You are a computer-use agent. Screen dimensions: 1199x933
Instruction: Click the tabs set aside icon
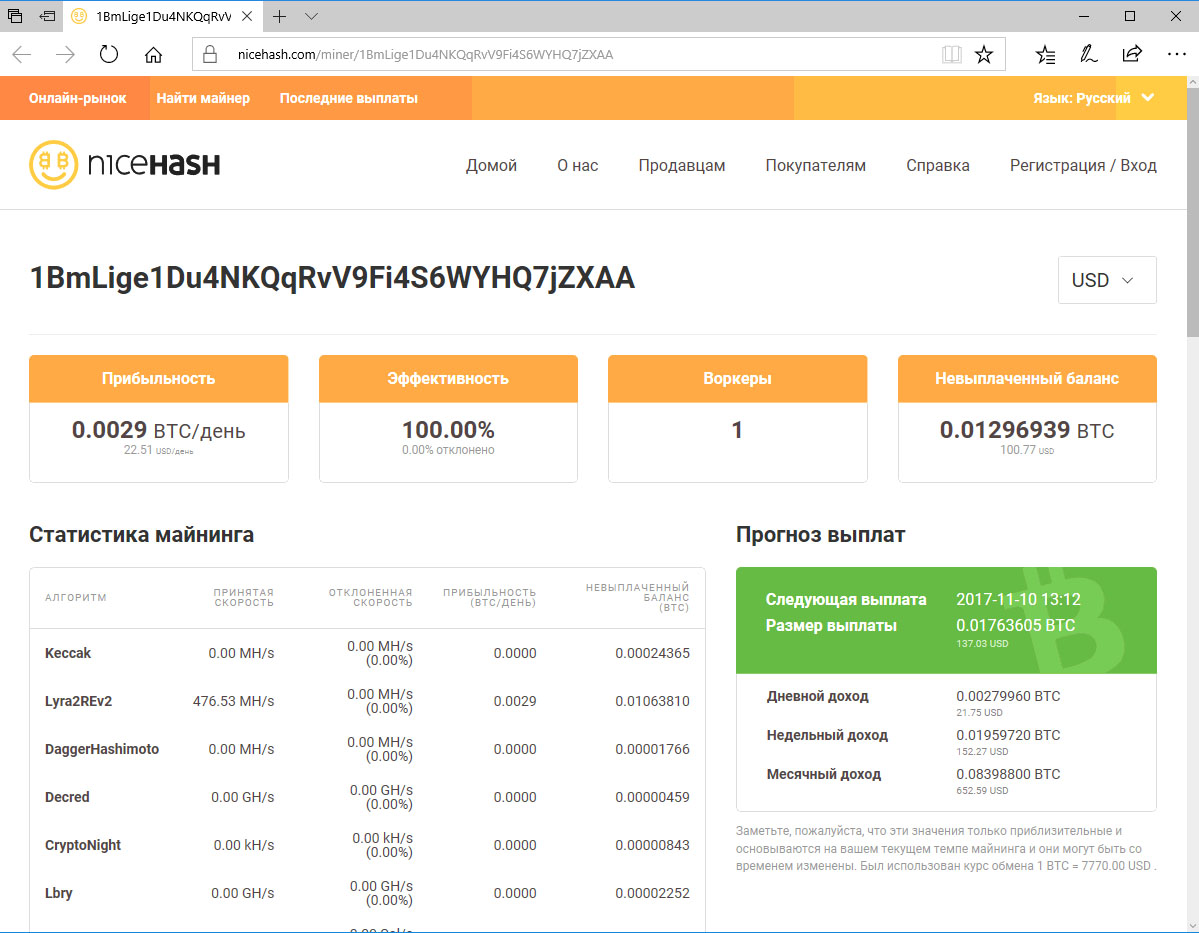[15, 16]
